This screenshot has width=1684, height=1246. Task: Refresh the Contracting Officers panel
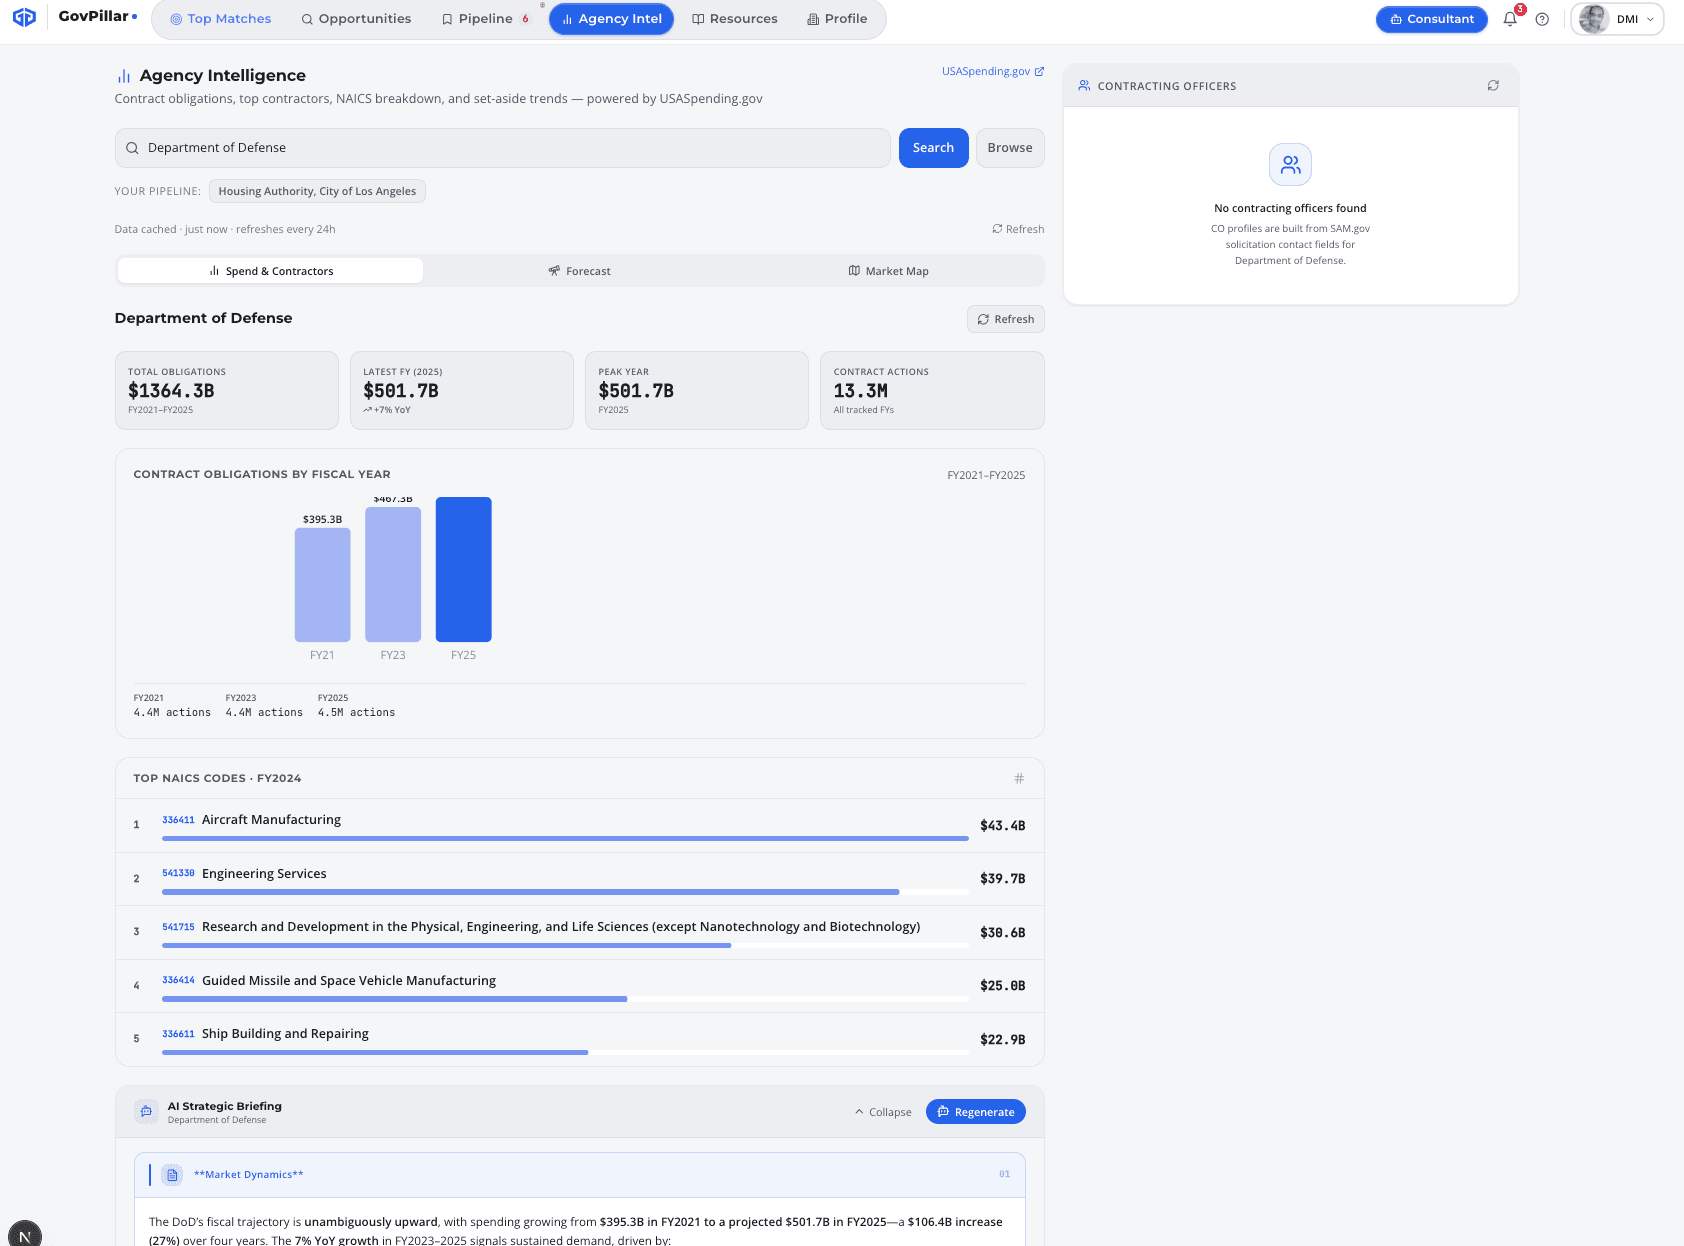[x=1493, y=86]
